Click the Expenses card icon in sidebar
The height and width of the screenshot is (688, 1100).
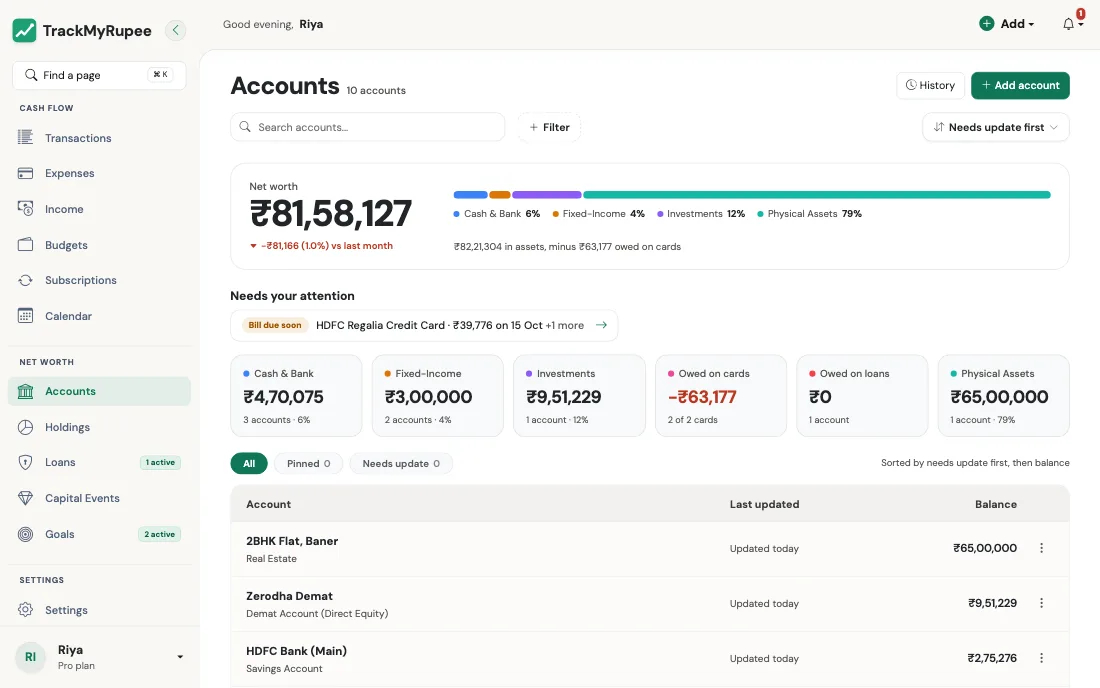25,173
